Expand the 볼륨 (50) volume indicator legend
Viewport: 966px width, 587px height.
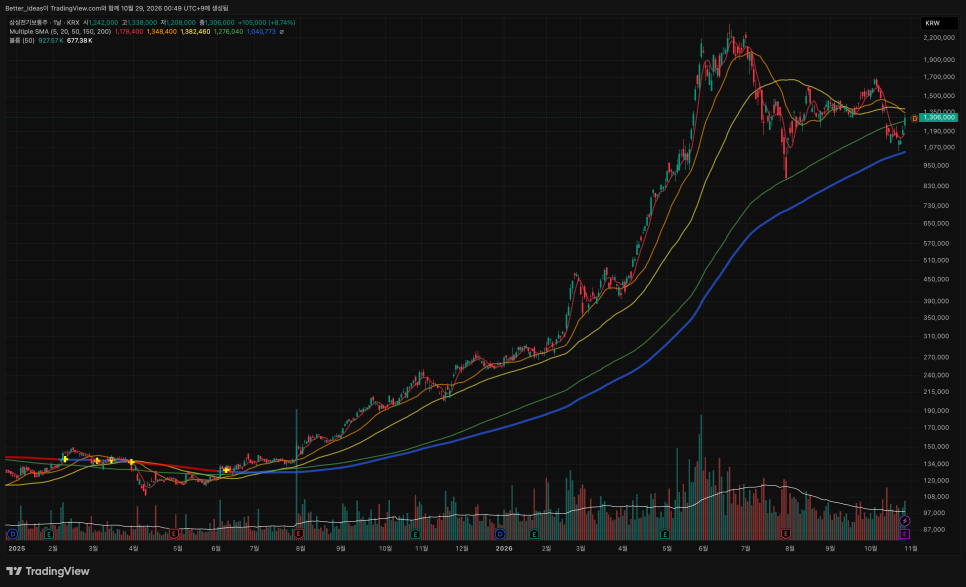click(x=22, y=41)
